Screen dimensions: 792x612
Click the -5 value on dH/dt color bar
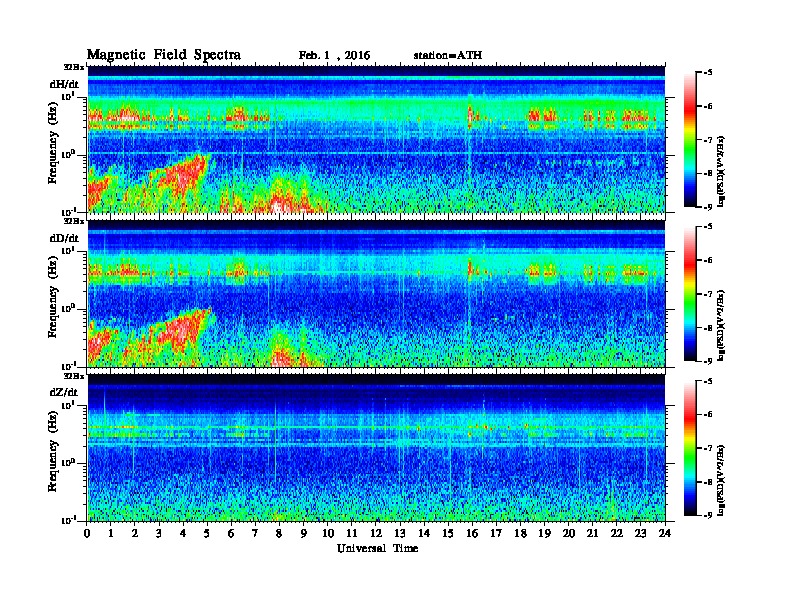coord(708,73)
